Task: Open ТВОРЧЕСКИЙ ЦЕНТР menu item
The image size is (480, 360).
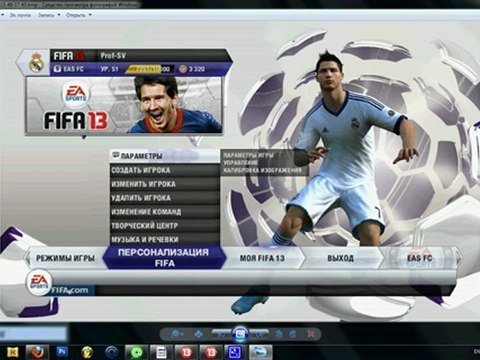Action: click(x=165, y=226)
